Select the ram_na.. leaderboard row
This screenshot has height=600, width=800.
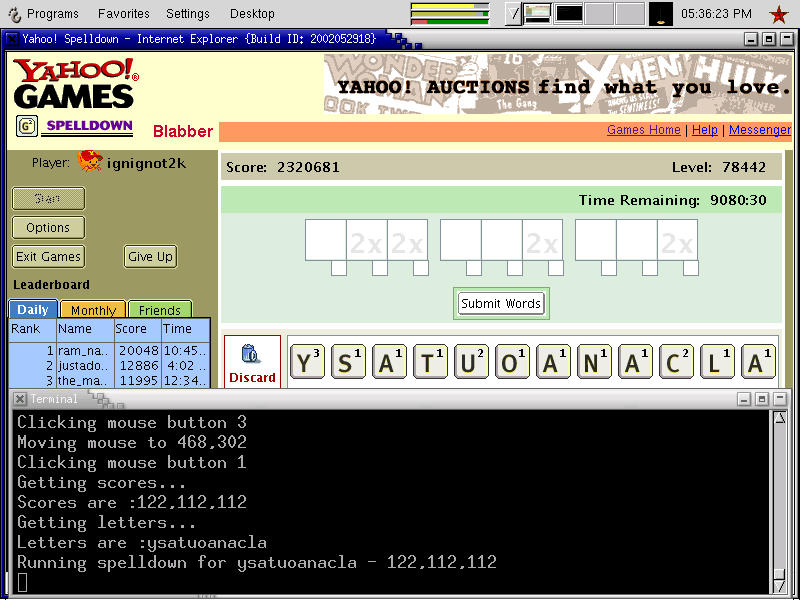pos(109,351)
